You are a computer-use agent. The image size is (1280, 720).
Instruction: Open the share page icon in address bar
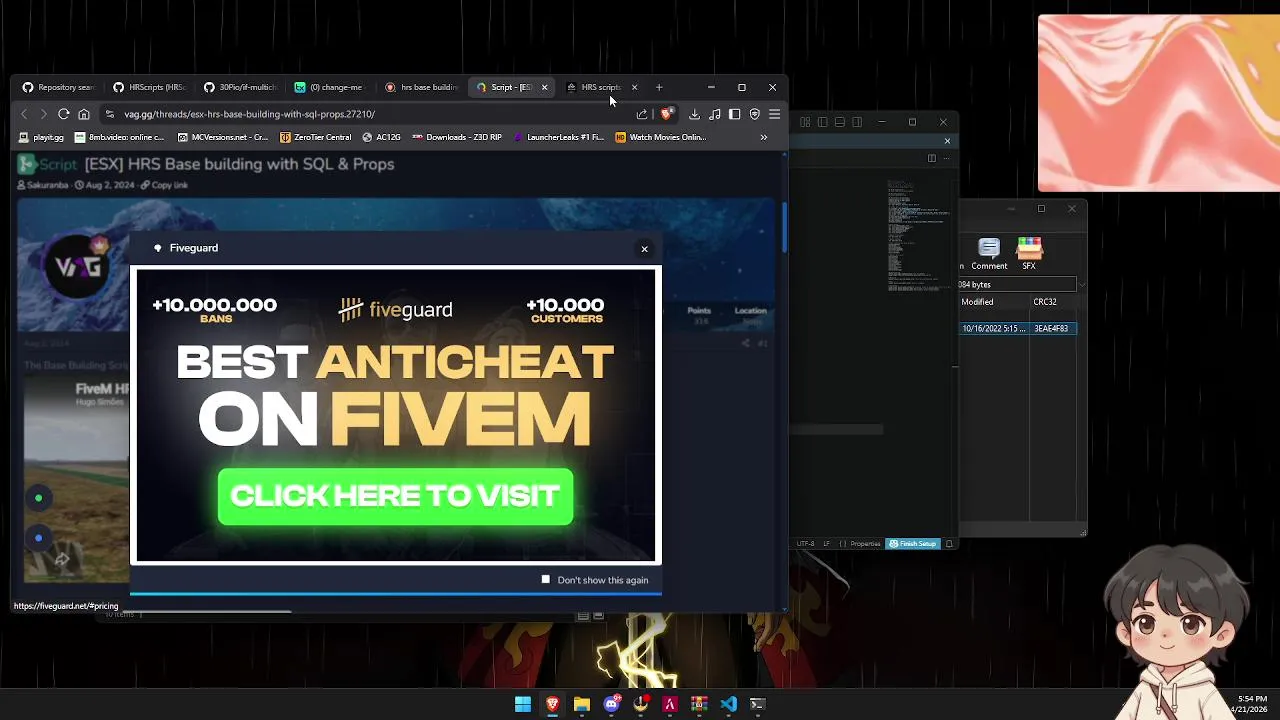click(x=642, y=114)
